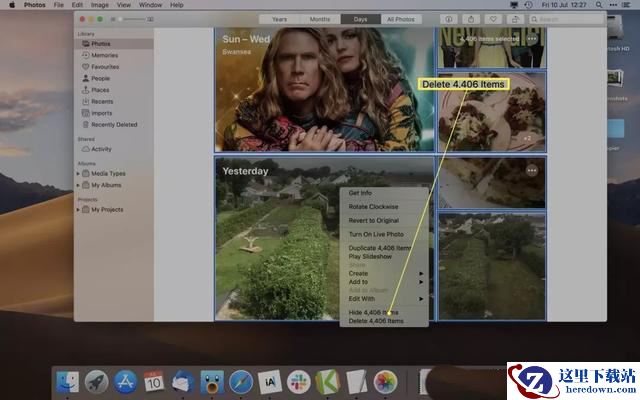Open the Image menu
640x400 pixels.
(x=100, y=5)
